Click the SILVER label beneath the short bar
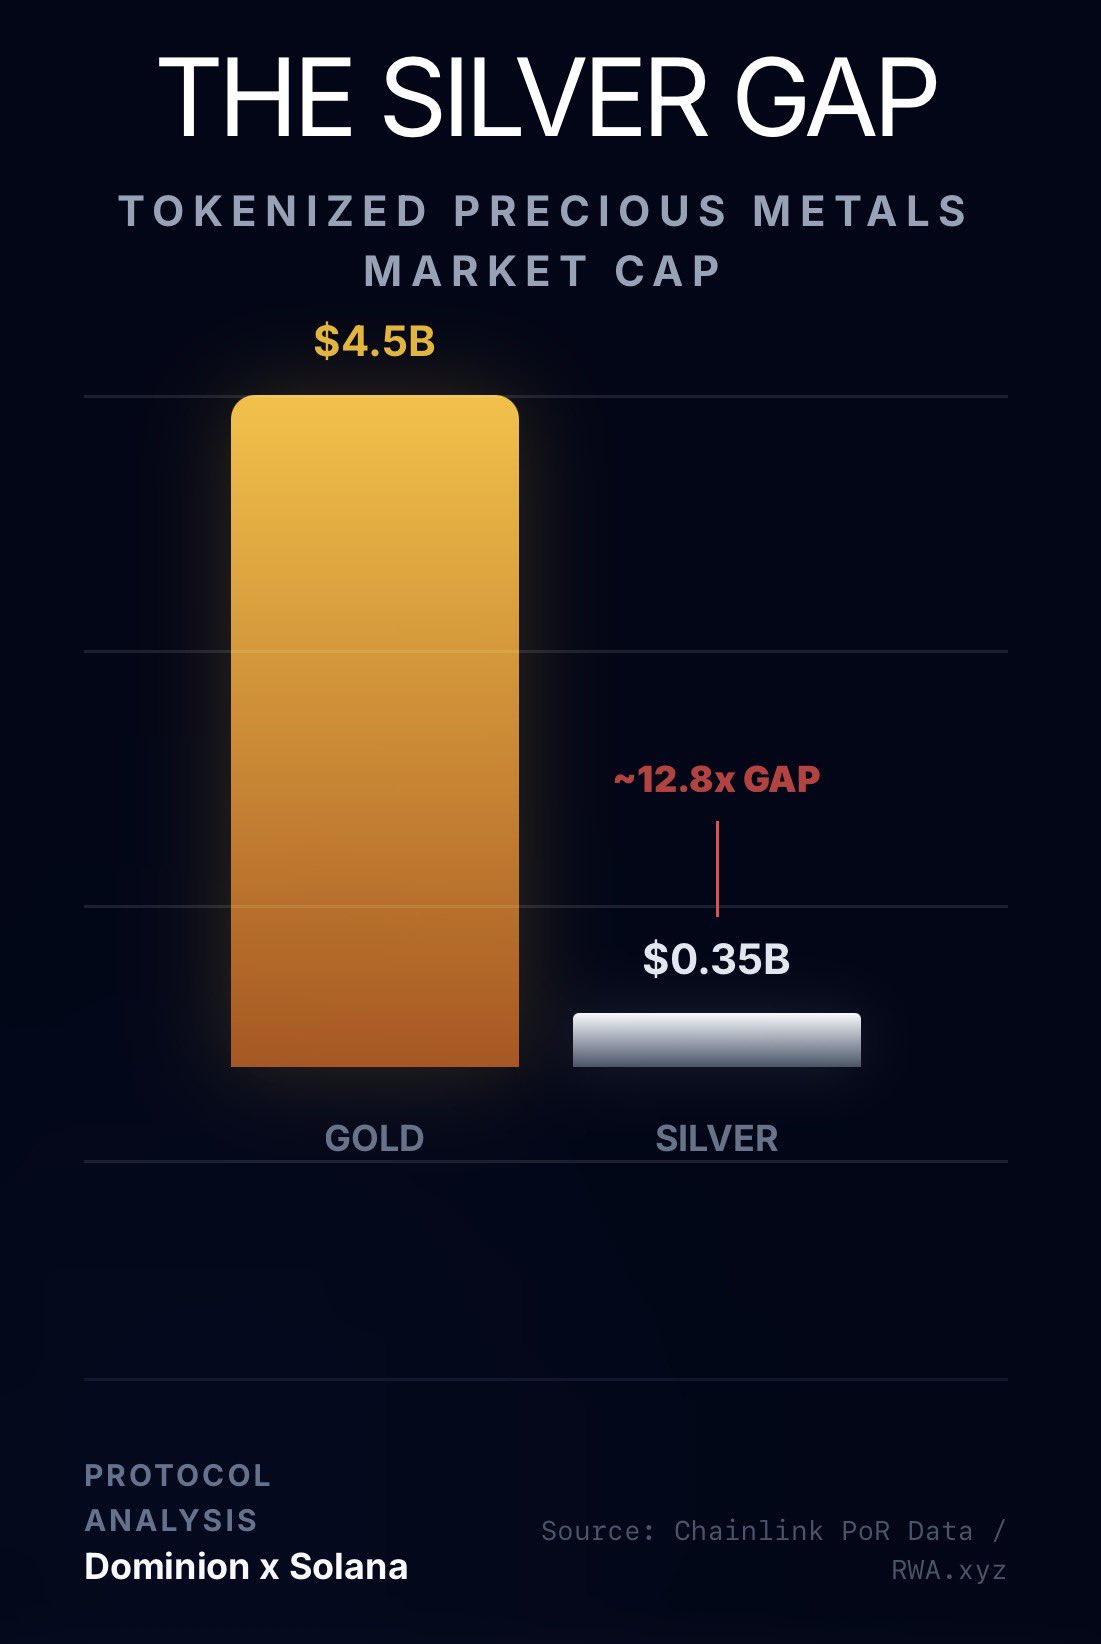The width and height of the screenshot is (1101, 1644). tap(716, 1138)
